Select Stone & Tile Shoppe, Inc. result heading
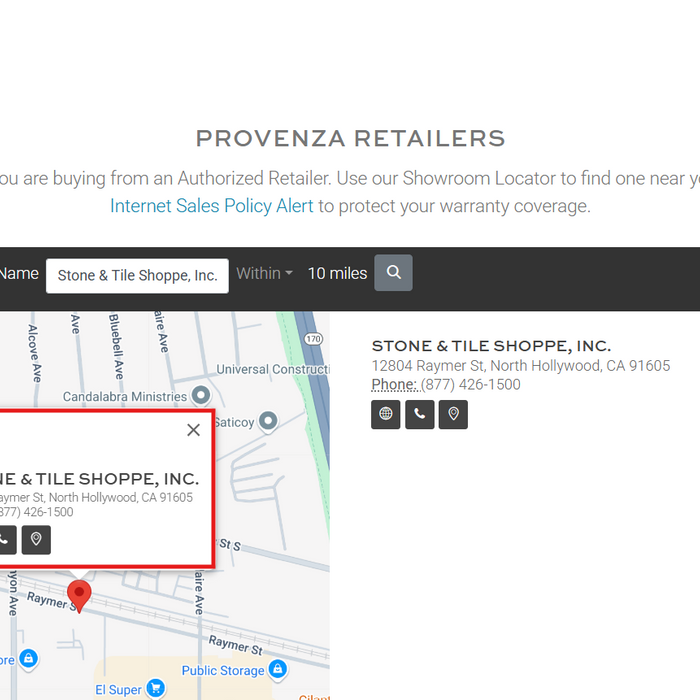The width and height of the screenshot is (700, 700). (491, 346)
